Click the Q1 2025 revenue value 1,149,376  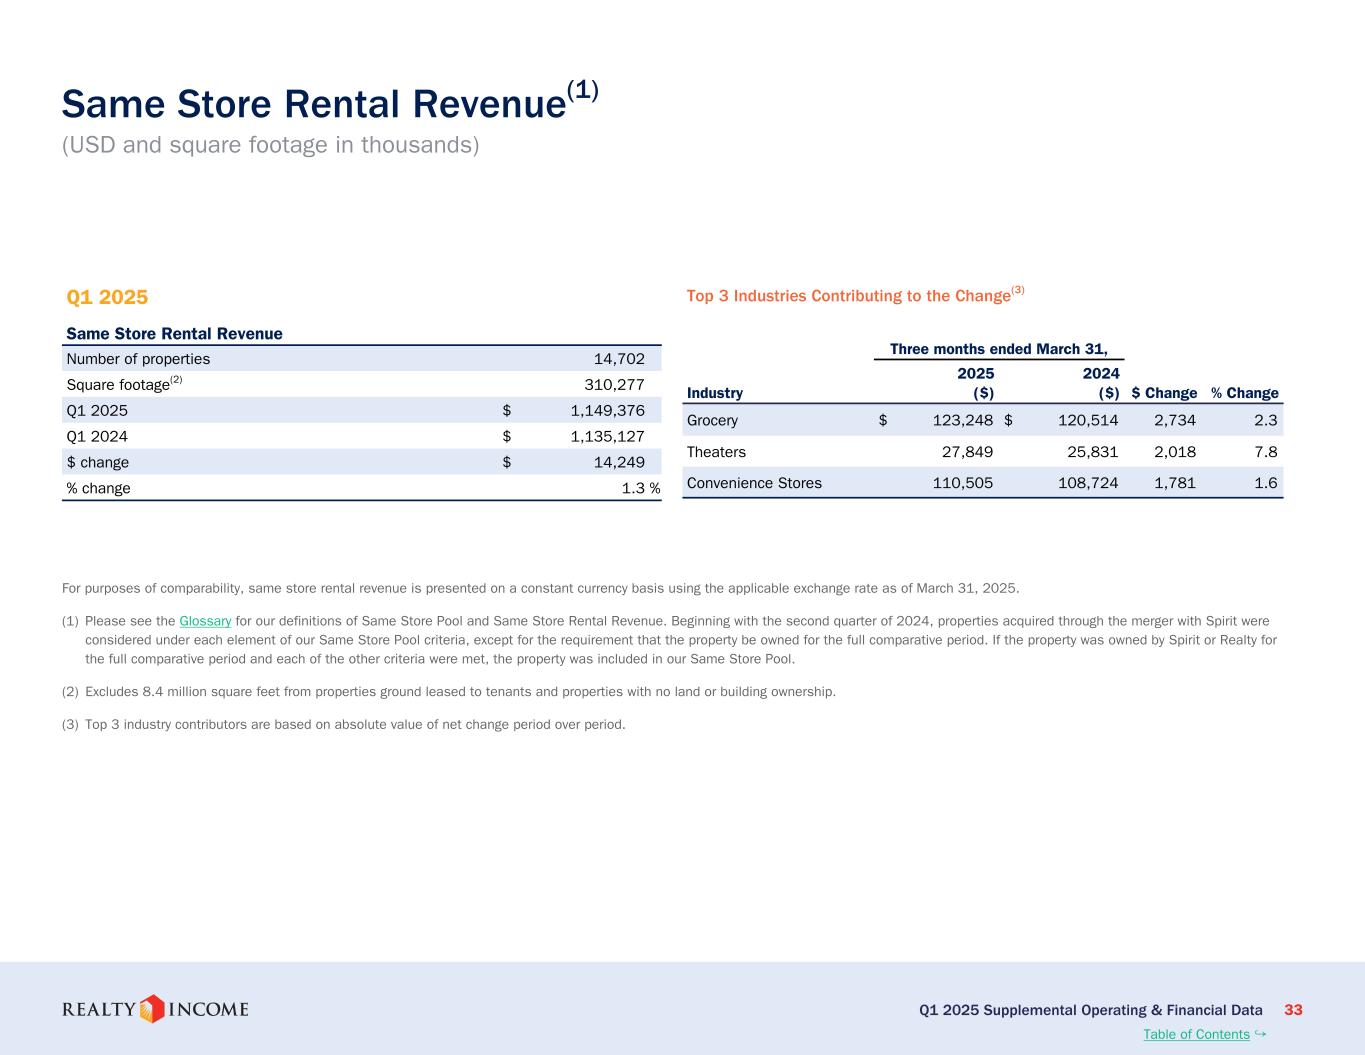coord(607,411)
